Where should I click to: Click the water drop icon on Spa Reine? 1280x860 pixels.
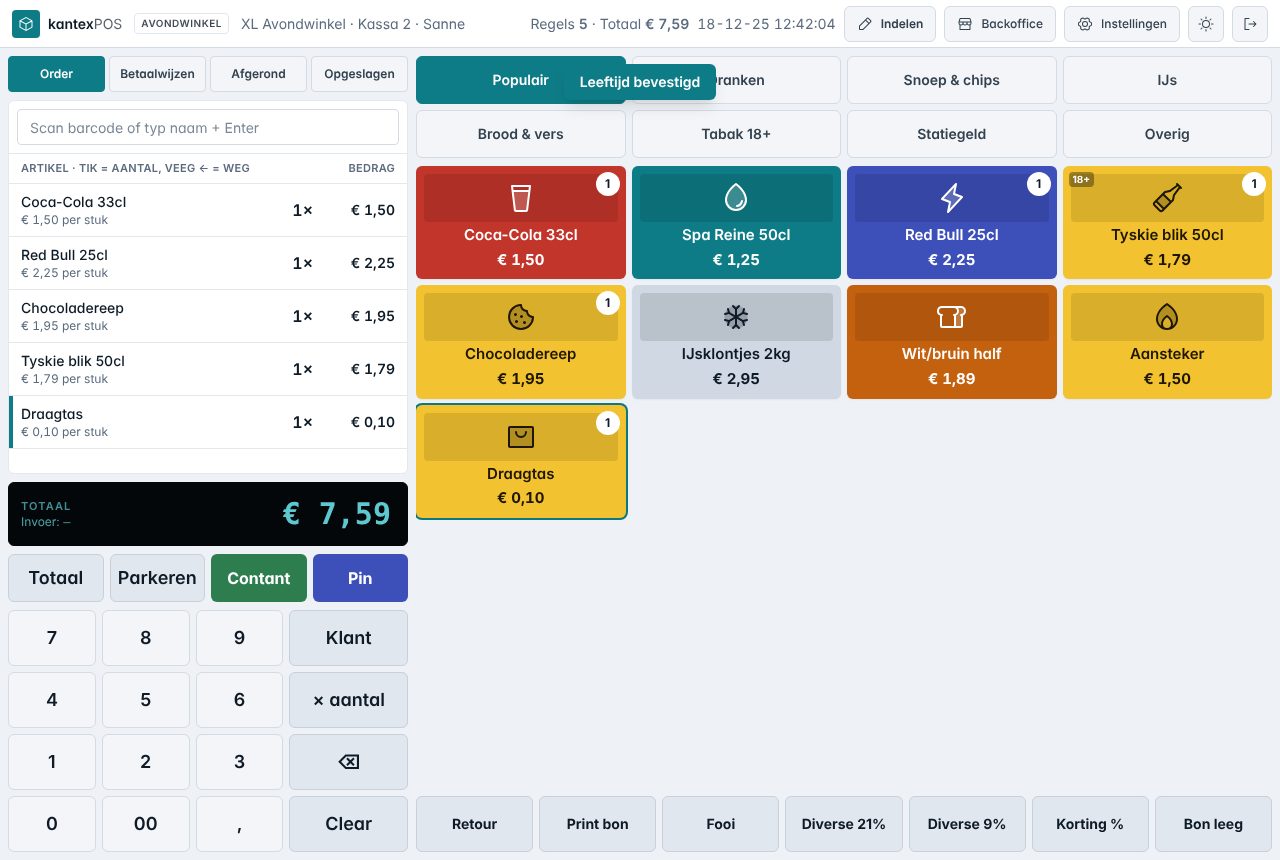[x=736, y=198]
